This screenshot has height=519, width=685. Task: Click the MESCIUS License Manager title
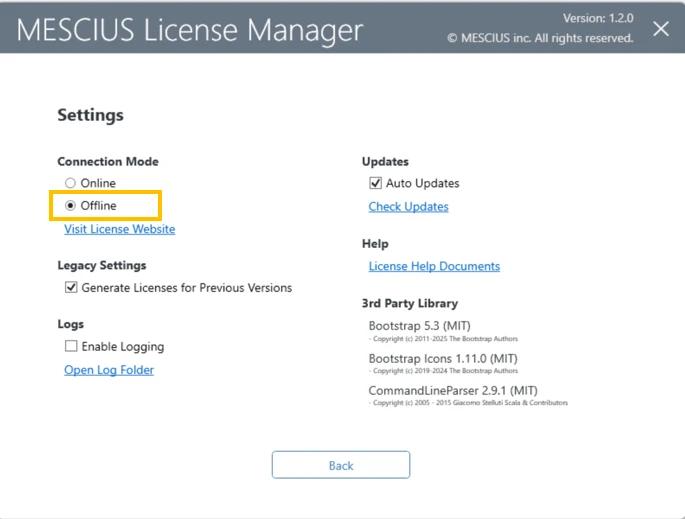coord(190,30)
